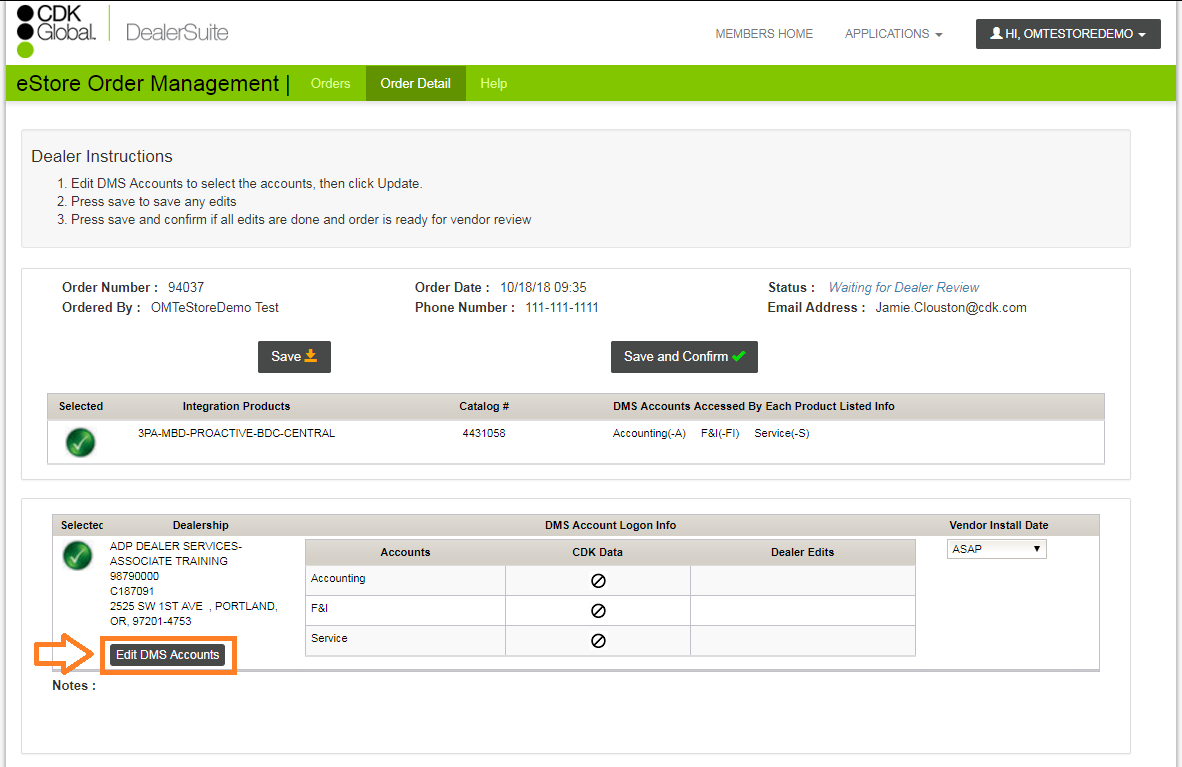Open the Help tab
Viewport: 1182px width, 767px height.
(494, 83)
